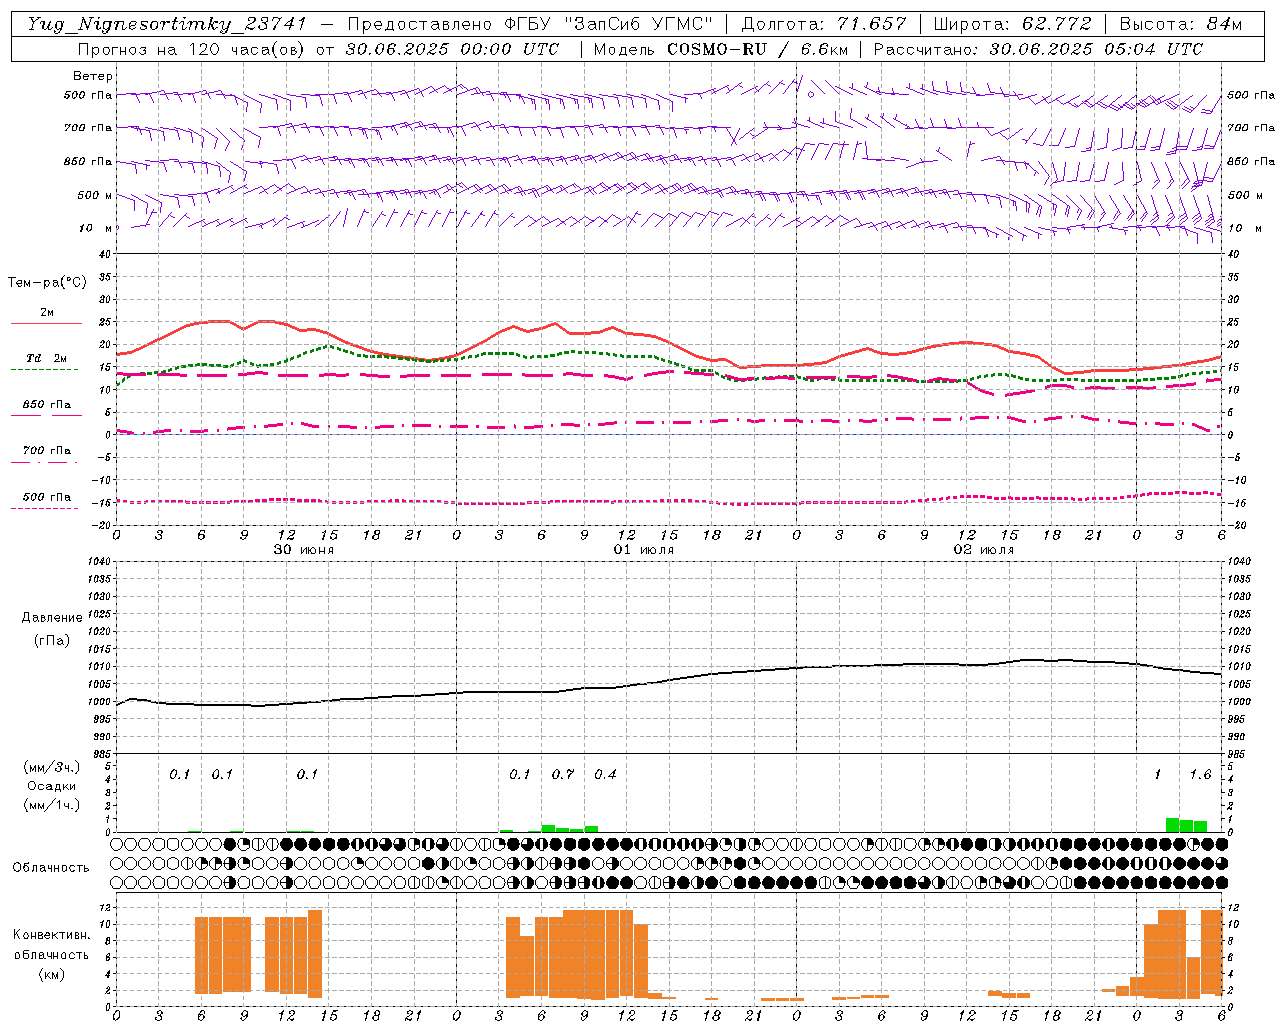This screenshot has height=1024, width=1280.
Task: Select the provider text ФГБУ "ЗапСиб УГМС"
Action: [x=608, y=24]
